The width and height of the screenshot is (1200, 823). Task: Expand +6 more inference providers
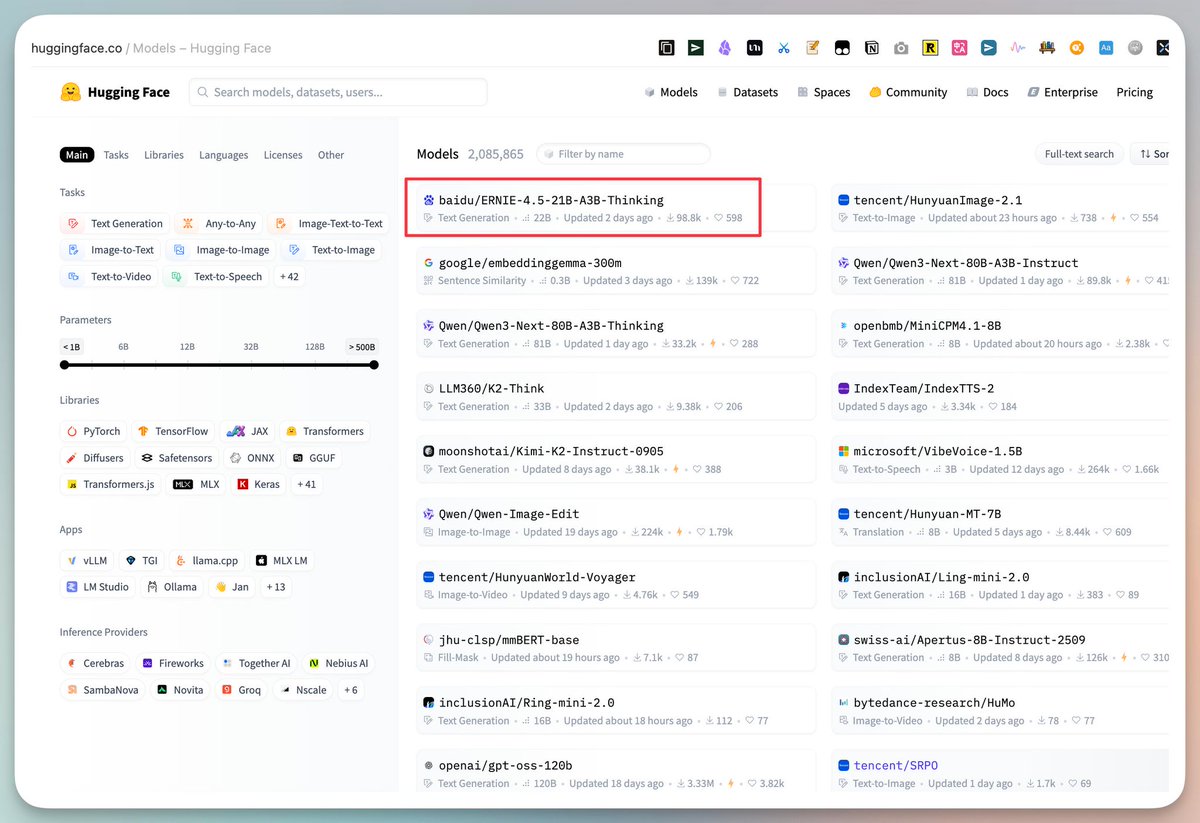coord(350,690)
